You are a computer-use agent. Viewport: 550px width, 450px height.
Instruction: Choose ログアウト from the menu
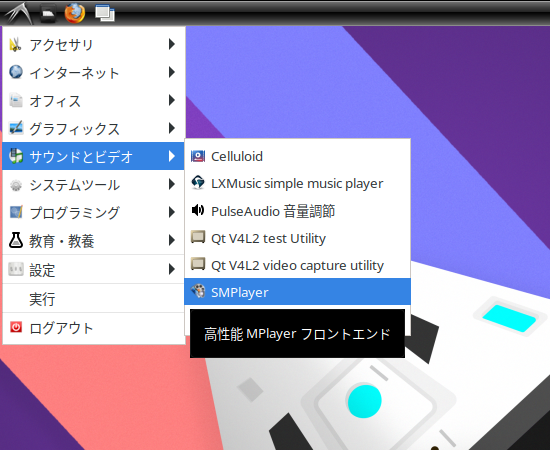93,328
